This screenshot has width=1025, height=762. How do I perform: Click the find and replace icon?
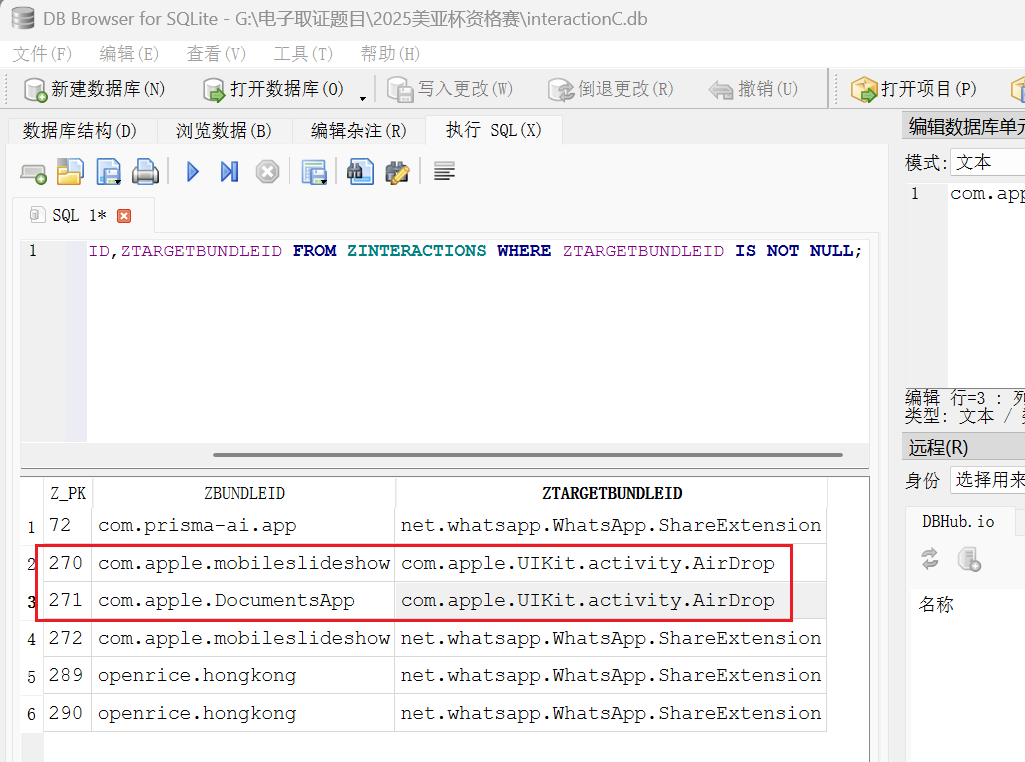(397, 172)
